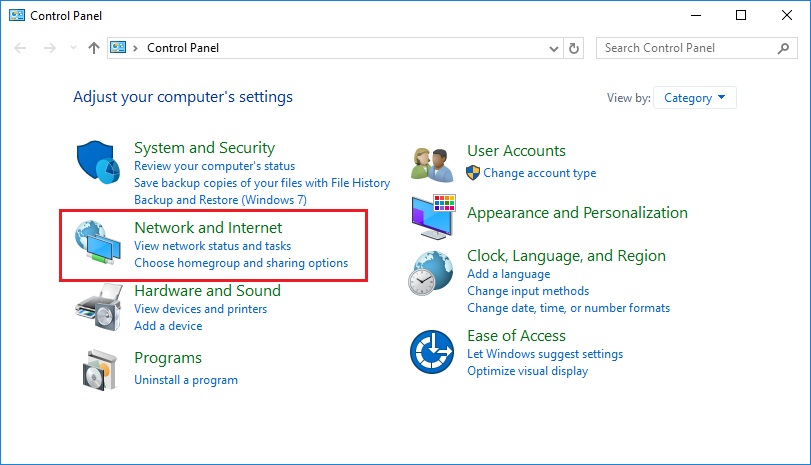The height and width of the screenshot is (465, 811).
Task: Click the Search Control Panel field
Action: click(x=688, y=48)
